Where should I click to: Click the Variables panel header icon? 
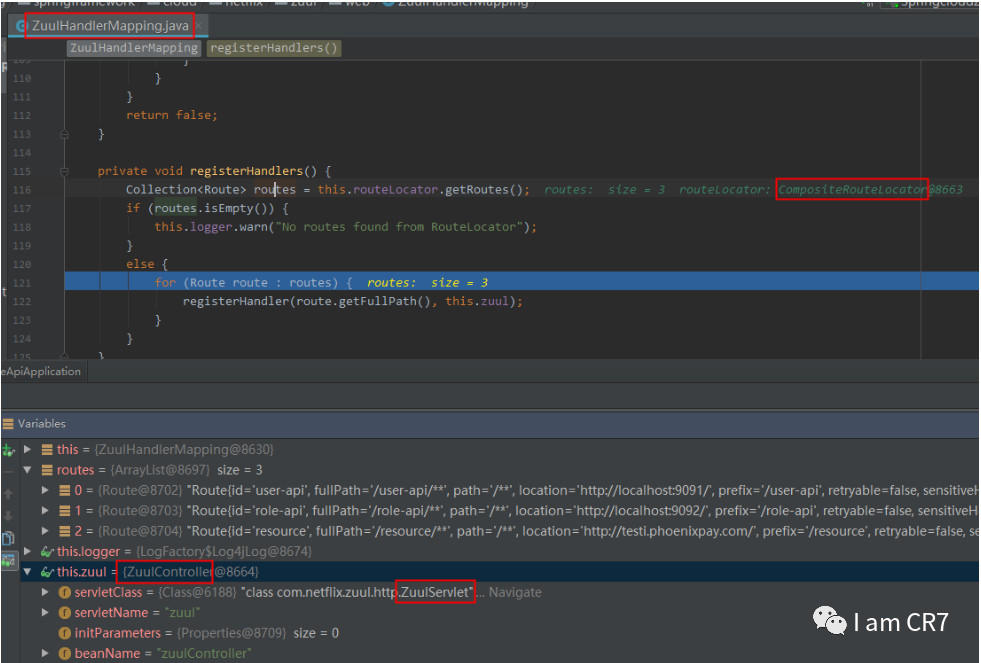[8, 424]
